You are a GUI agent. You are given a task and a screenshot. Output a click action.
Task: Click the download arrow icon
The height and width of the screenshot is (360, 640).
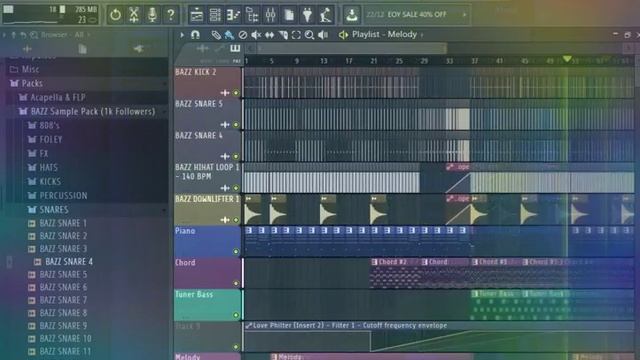click(351, 15)
